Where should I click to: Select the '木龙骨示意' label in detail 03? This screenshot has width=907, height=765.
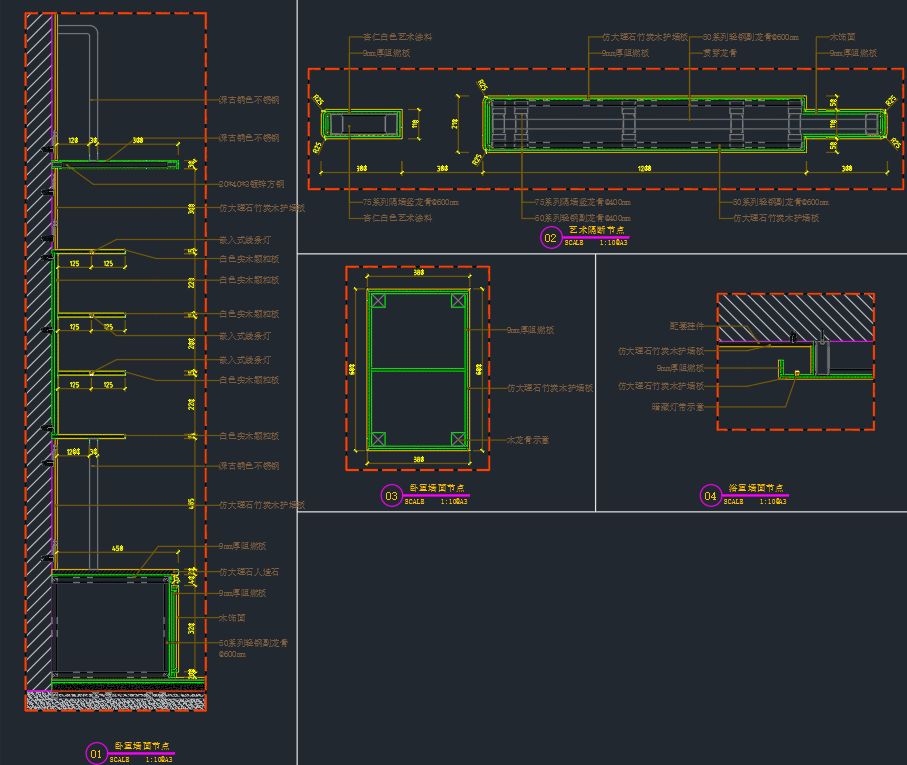(528, 440)
